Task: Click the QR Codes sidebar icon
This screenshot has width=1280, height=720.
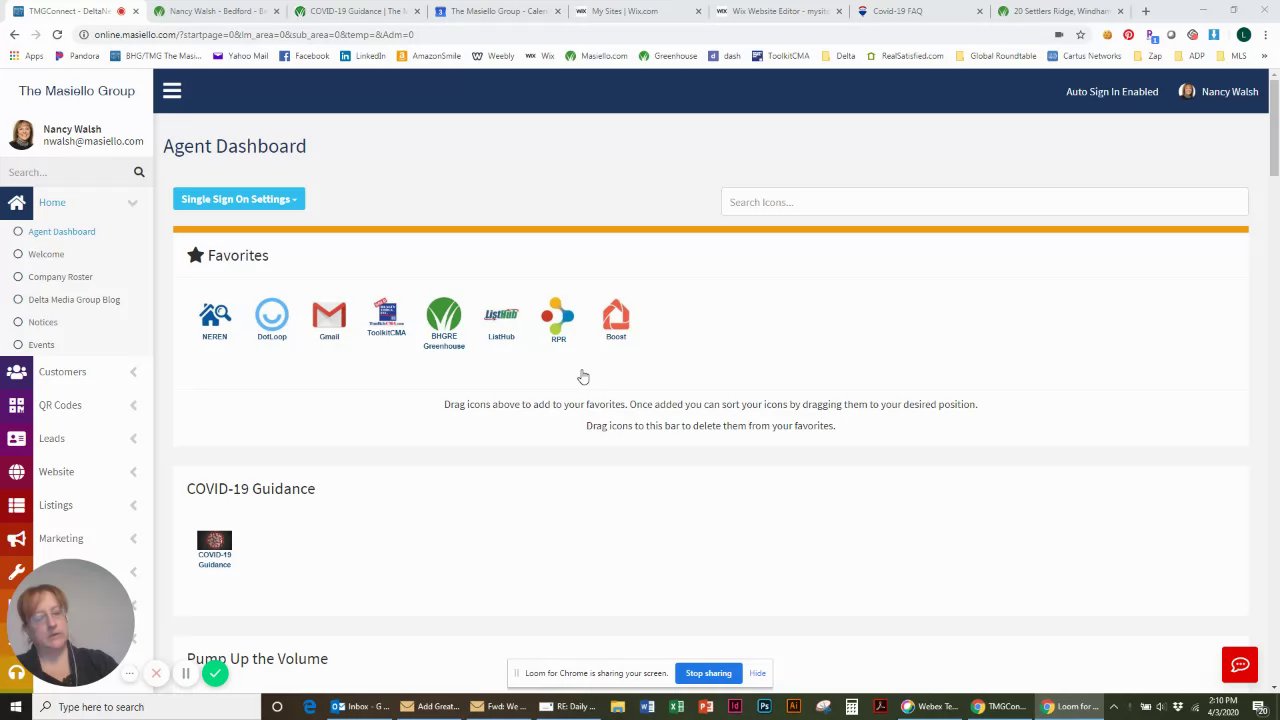Action: (16, 405)
